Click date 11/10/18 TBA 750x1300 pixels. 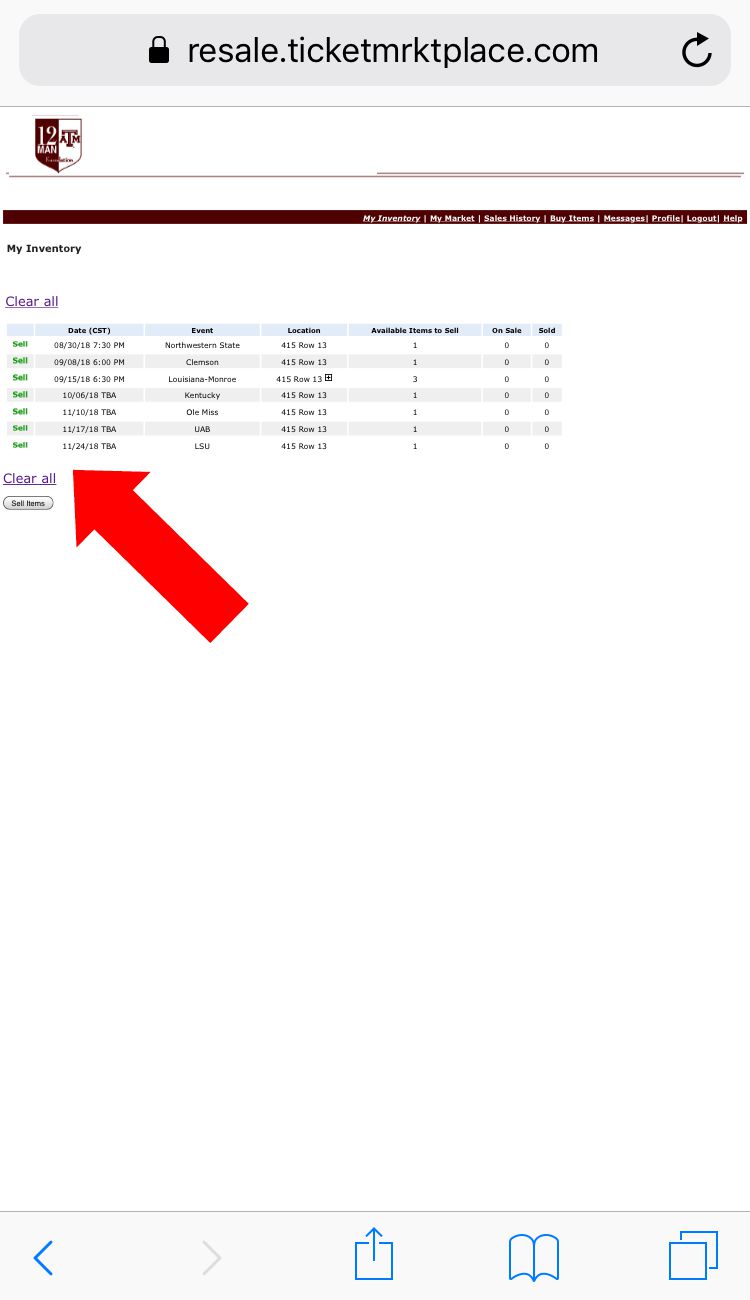89,412
